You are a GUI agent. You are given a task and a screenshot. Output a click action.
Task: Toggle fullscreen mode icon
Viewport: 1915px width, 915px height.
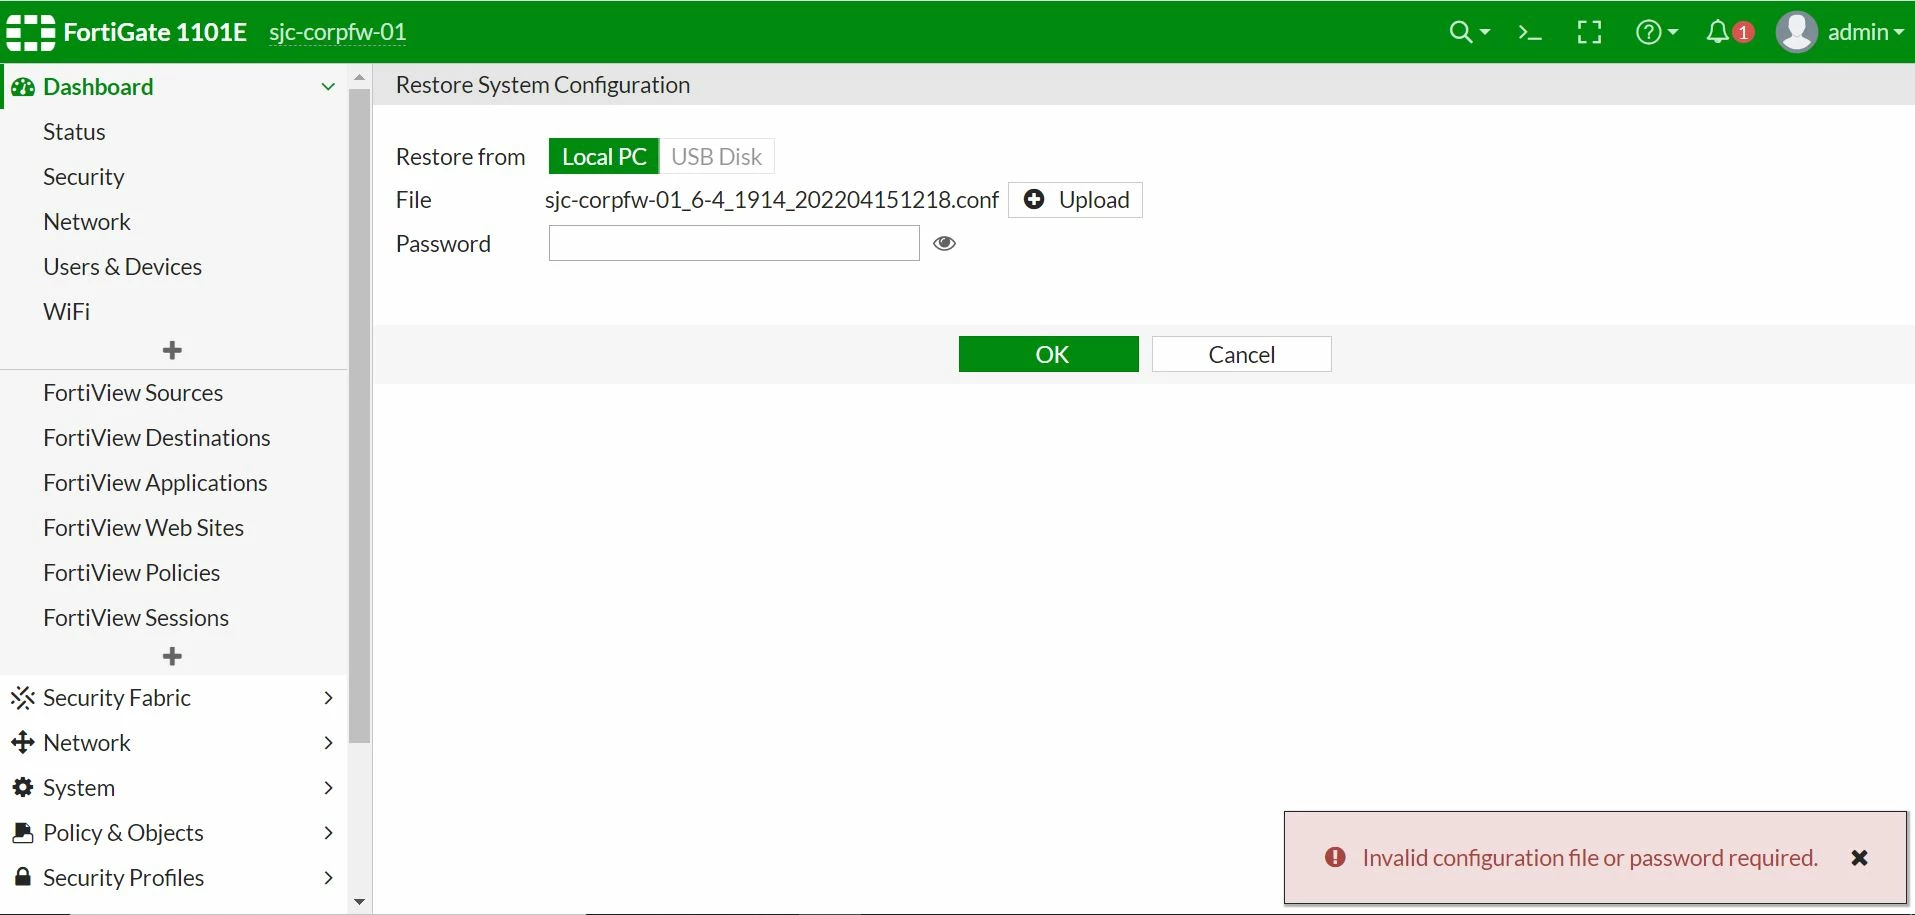1589,32
